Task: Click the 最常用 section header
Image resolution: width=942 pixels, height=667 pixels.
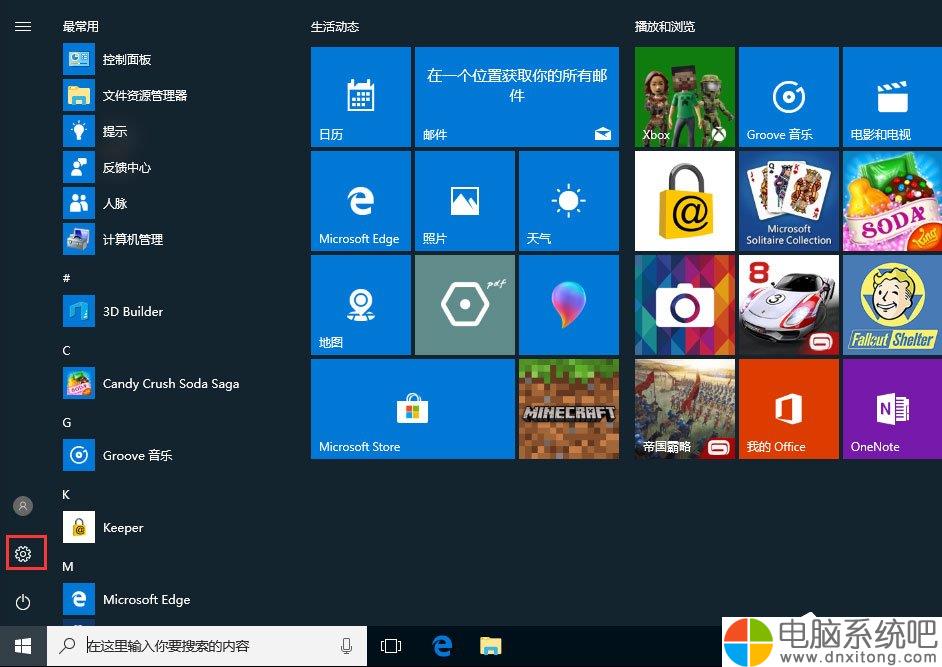Action: tap(81, 26)
